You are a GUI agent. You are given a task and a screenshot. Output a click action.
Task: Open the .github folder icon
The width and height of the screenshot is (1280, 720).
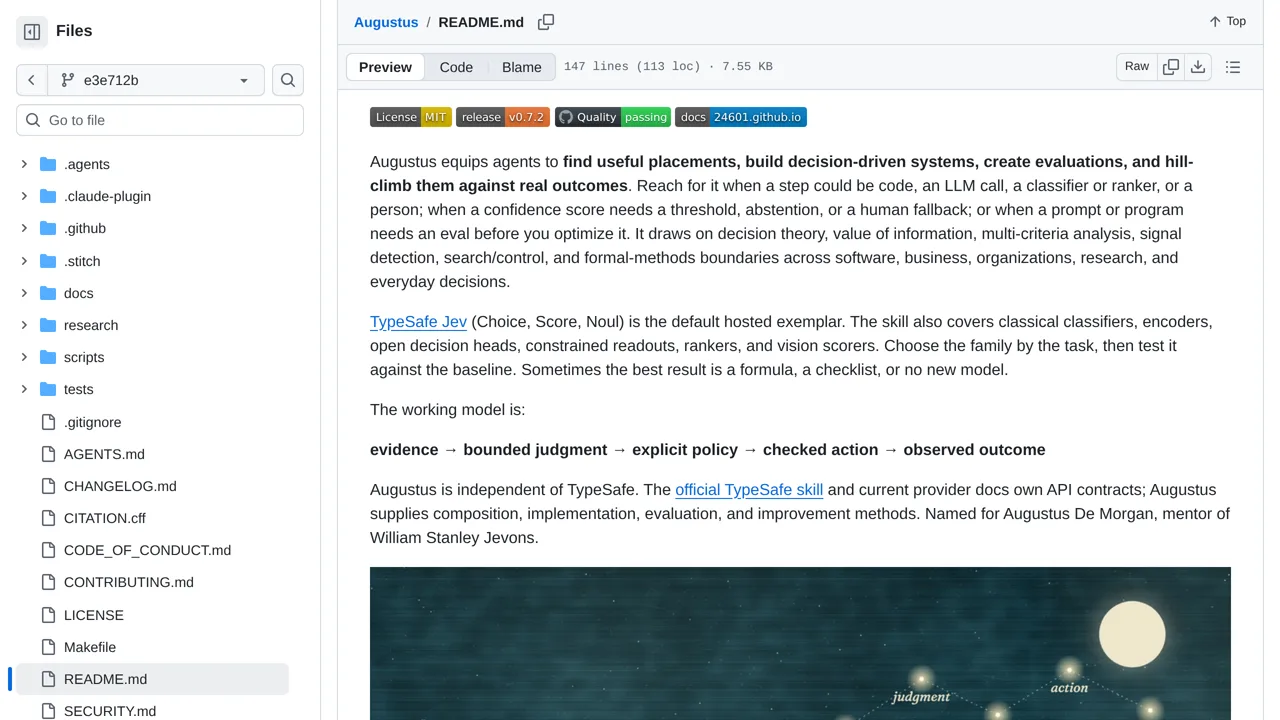(48, 228)
